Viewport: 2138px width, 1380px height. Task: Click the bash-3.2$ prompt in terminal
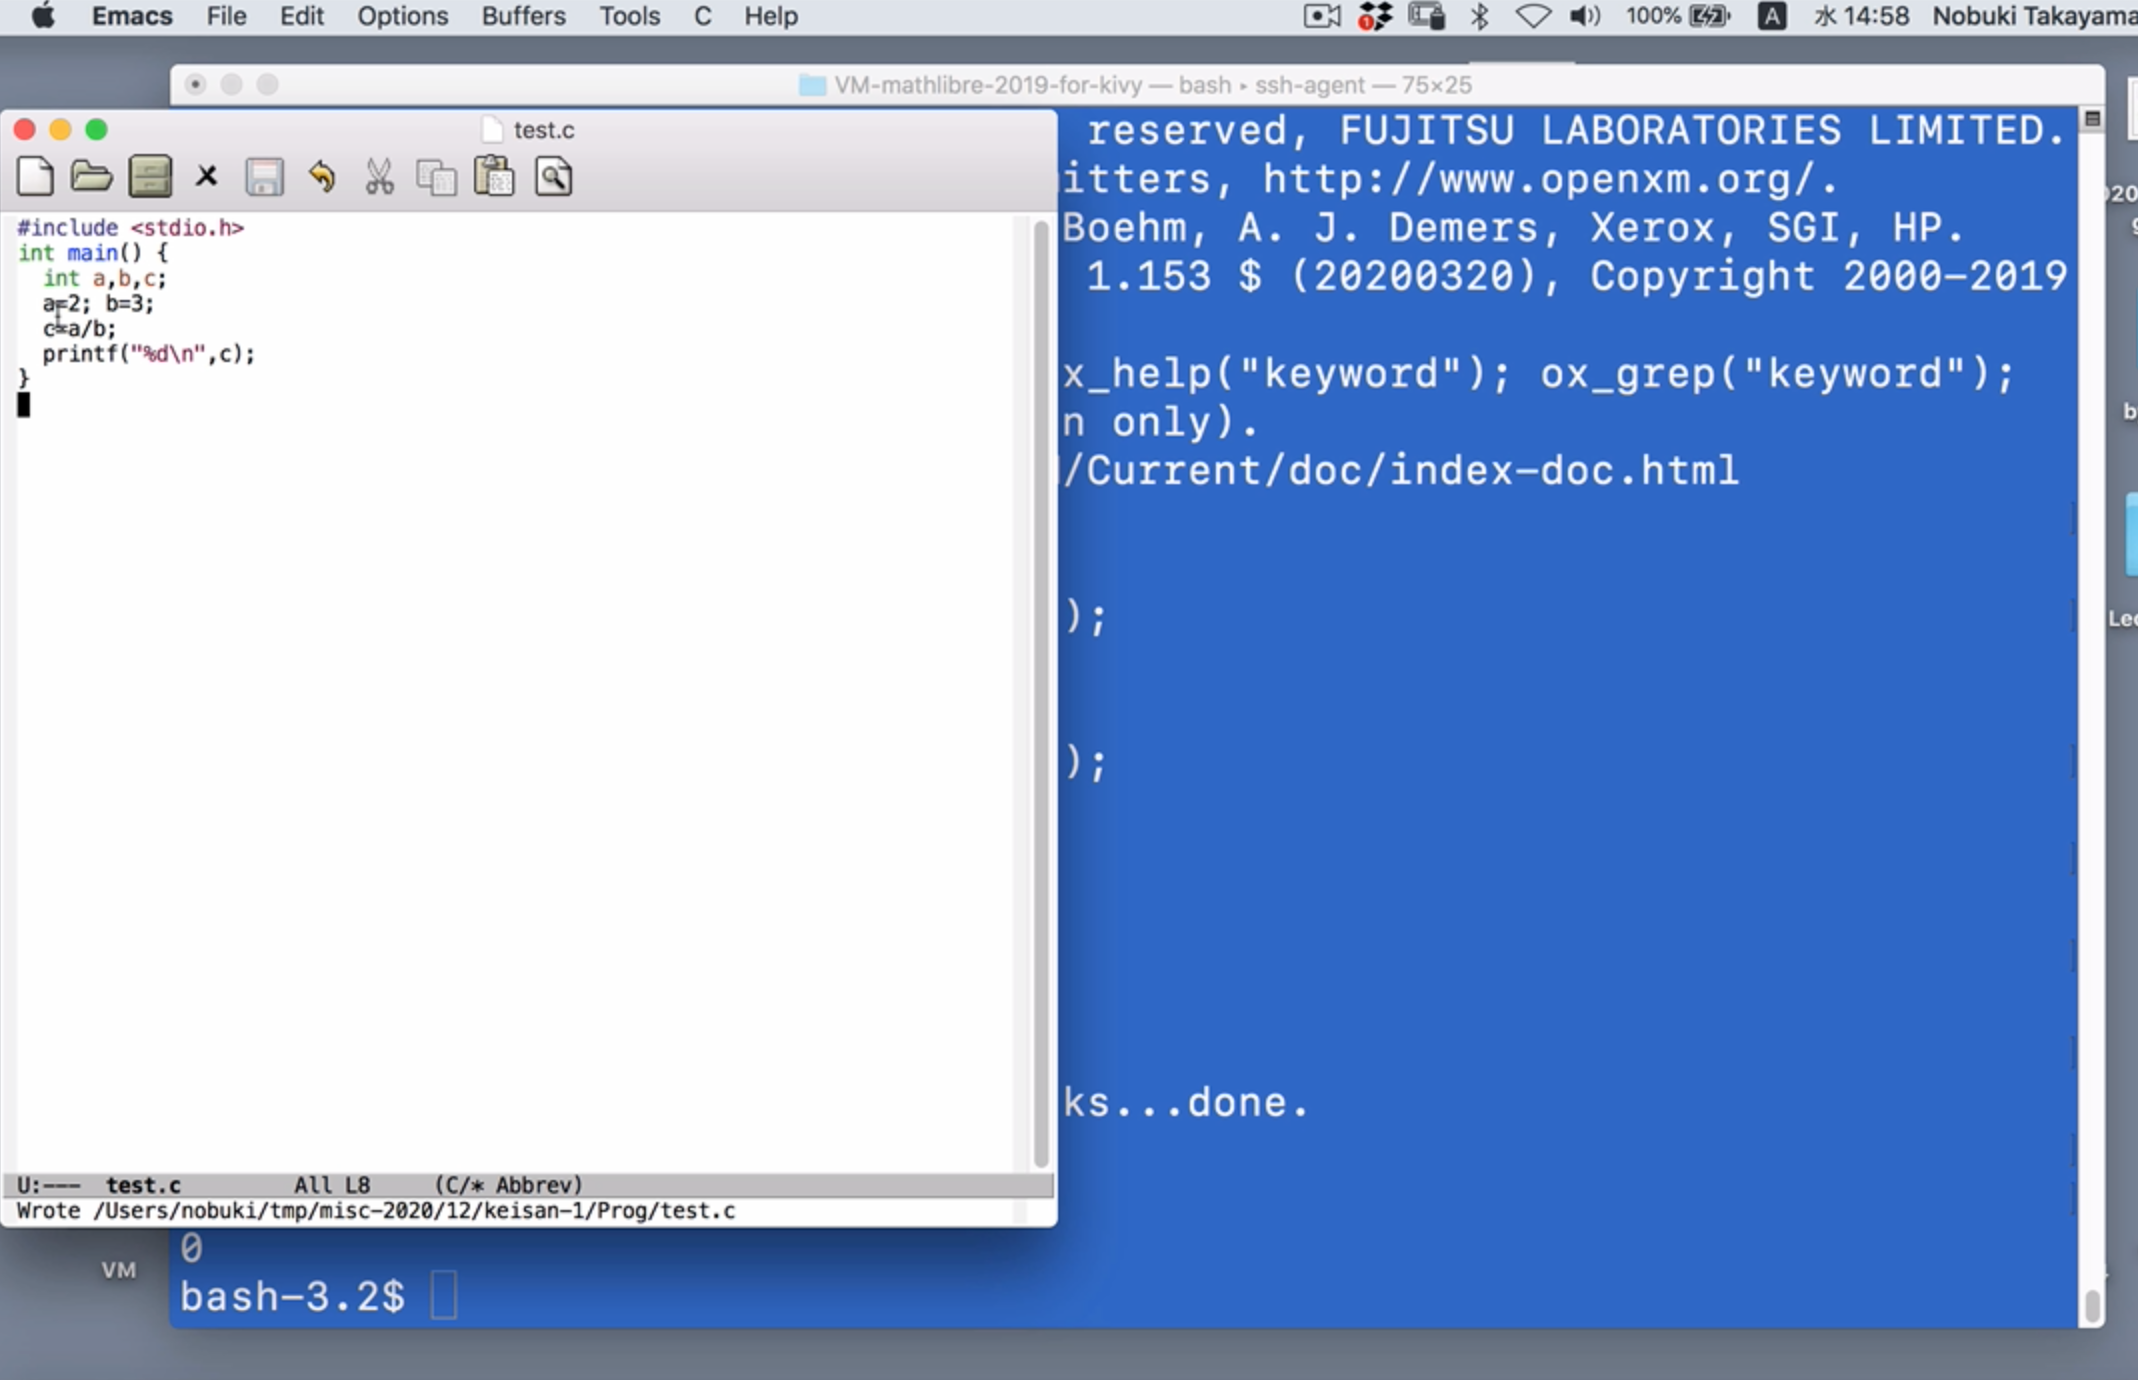[292, 1297]
